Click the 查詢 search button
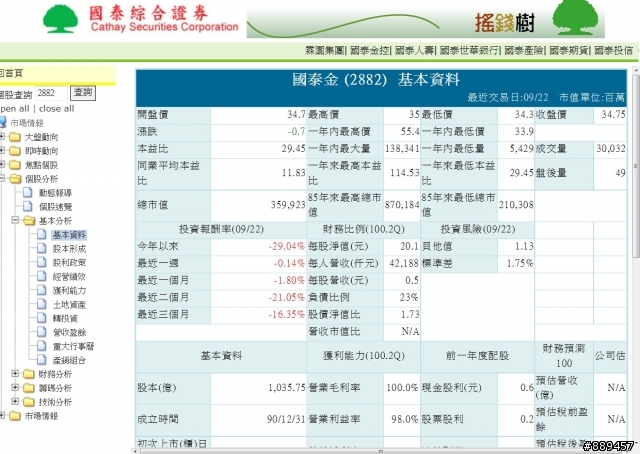 coord(83,93)
